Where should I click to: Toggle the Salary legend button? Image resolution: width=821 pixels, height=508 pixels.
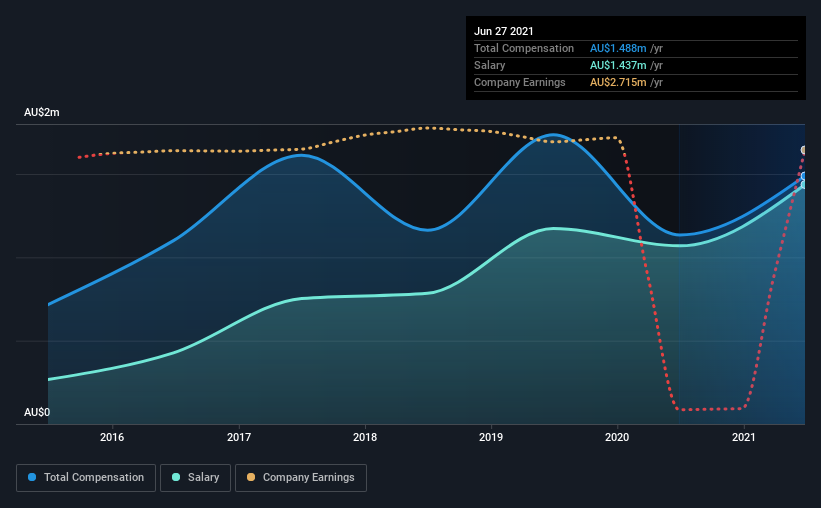click(195, 478)
